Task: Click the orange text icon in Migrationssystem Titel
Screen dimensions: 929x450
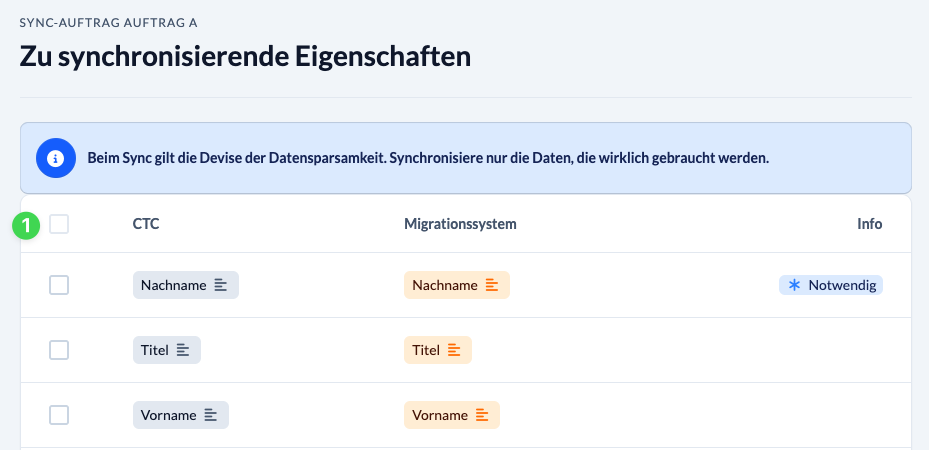Action: coord(454,350)
